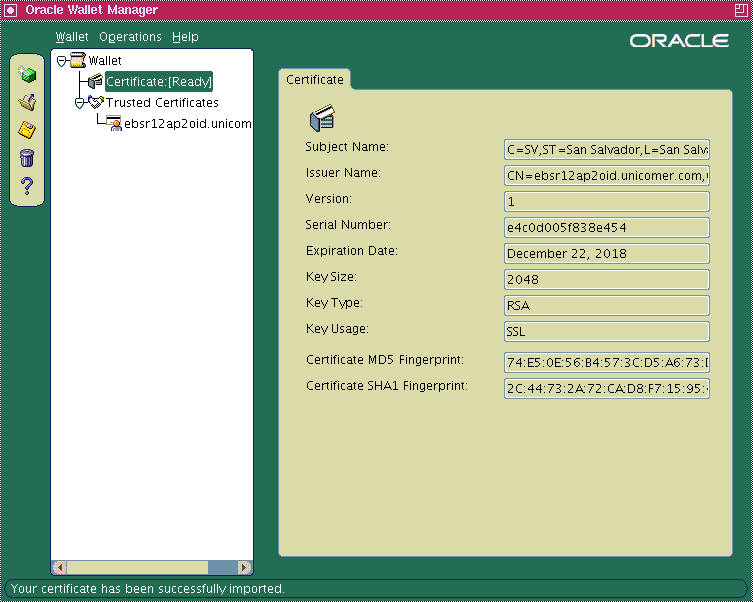753x602 pixels.
Task: Click the successfully imported status message
Action: [x=147, y=589]
